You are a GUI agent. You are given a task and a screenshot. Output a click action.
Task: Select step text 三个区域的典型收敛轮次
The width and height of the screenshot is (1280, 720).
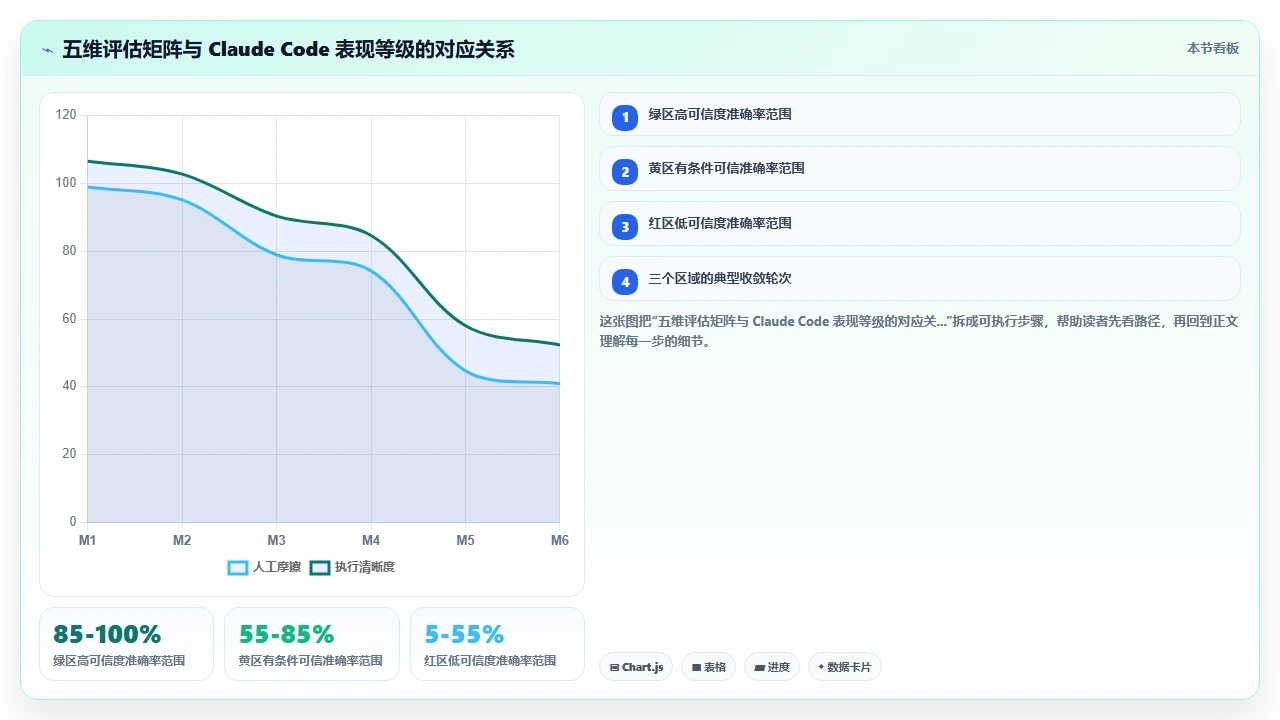(x=720, y=279)
